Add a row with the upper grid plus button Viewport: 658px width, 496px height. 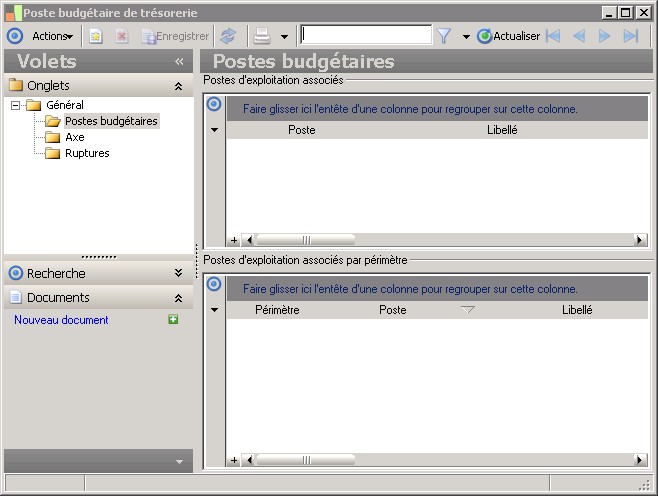(x=234, y=240)
